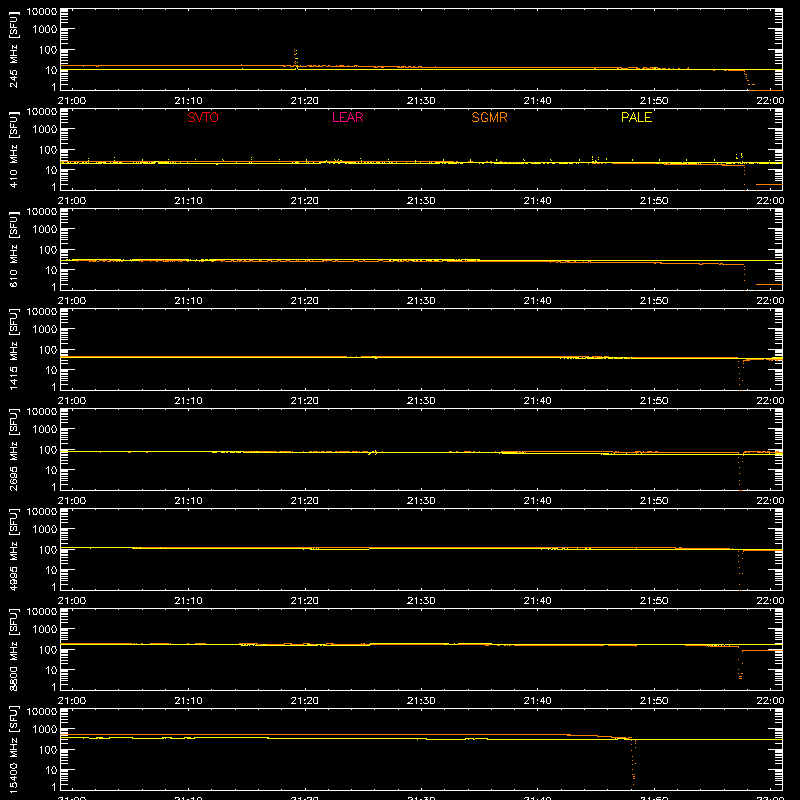Viewport: 800px width, 800px height.
Task: Click the 21:10 tick label under 410 MHz plot
Action: point(188,201)
